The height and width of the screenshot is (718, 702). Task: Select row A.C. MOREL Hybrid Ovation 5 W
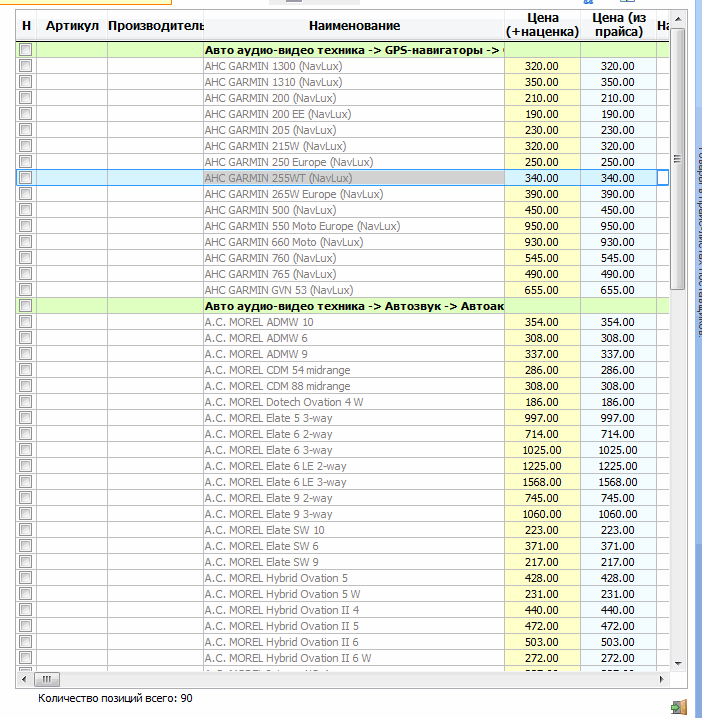click(x=343, y=594)
